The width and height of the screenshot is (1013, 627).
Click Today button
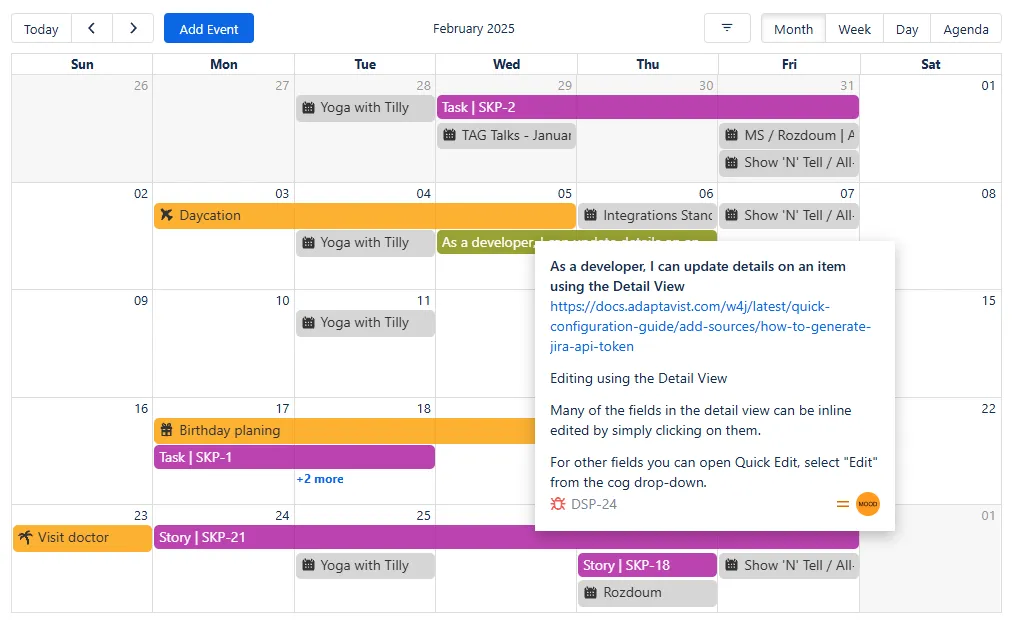41,28
